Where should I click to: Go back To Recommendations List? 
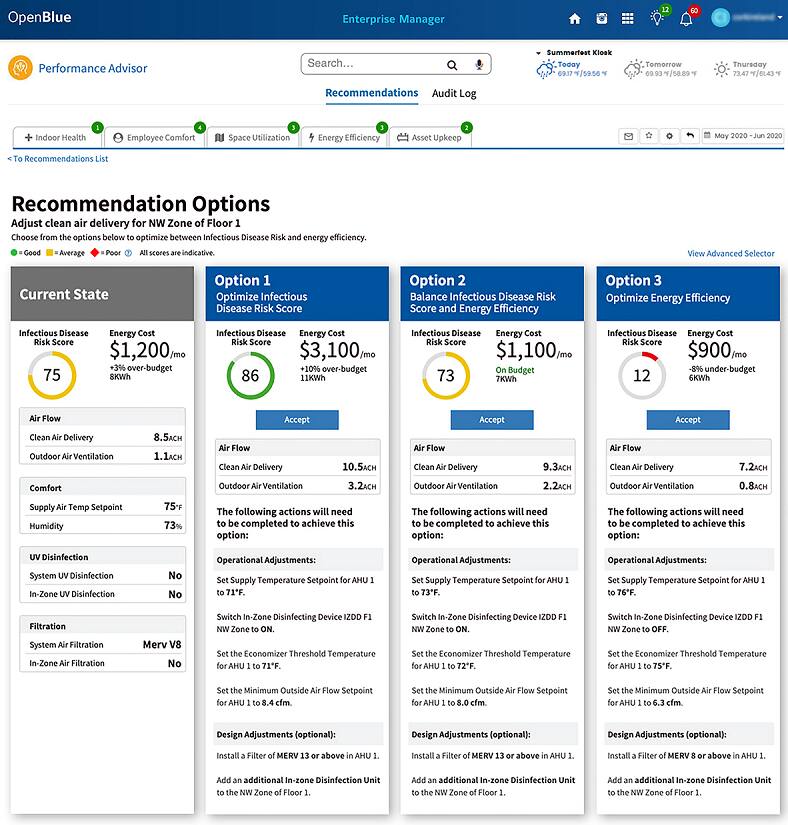[58, 159]
